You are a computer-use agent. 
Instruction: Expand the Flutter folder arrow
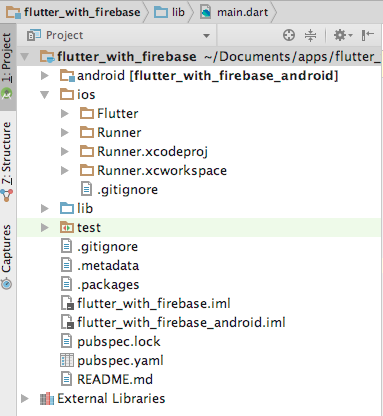pos(65,114)
